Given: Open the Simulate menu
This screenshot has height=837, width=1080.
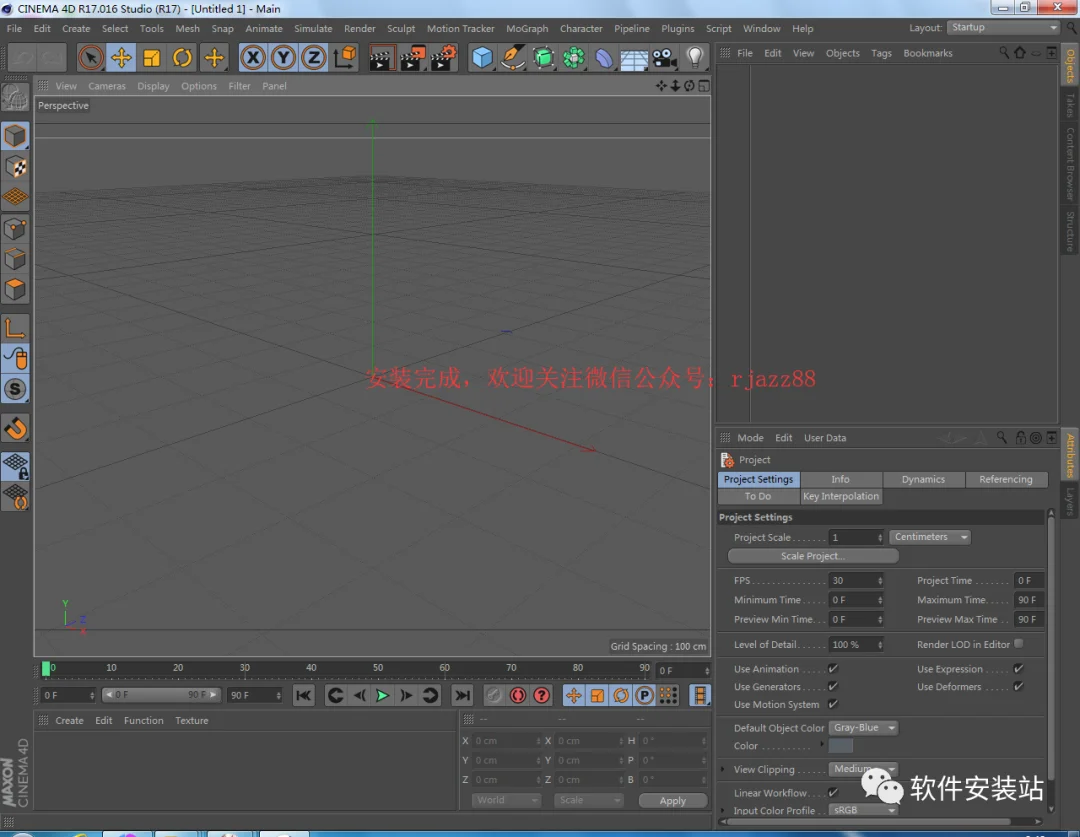Looking at the screenshot, I should (313, 28).
